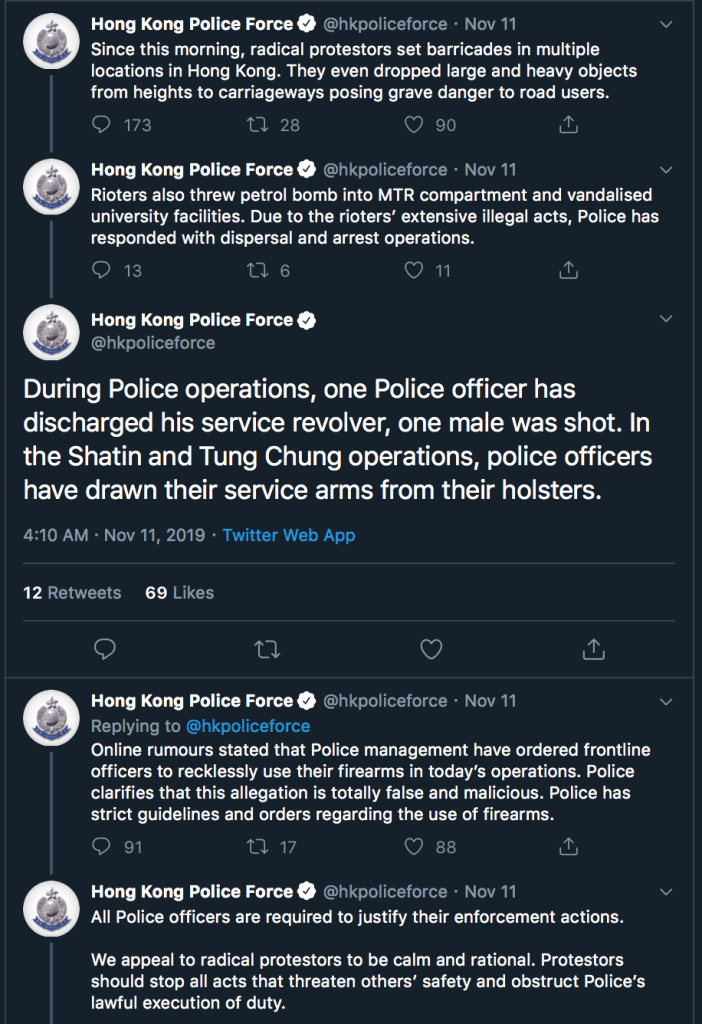Open police avatar on the main tweet

[52, 332]
